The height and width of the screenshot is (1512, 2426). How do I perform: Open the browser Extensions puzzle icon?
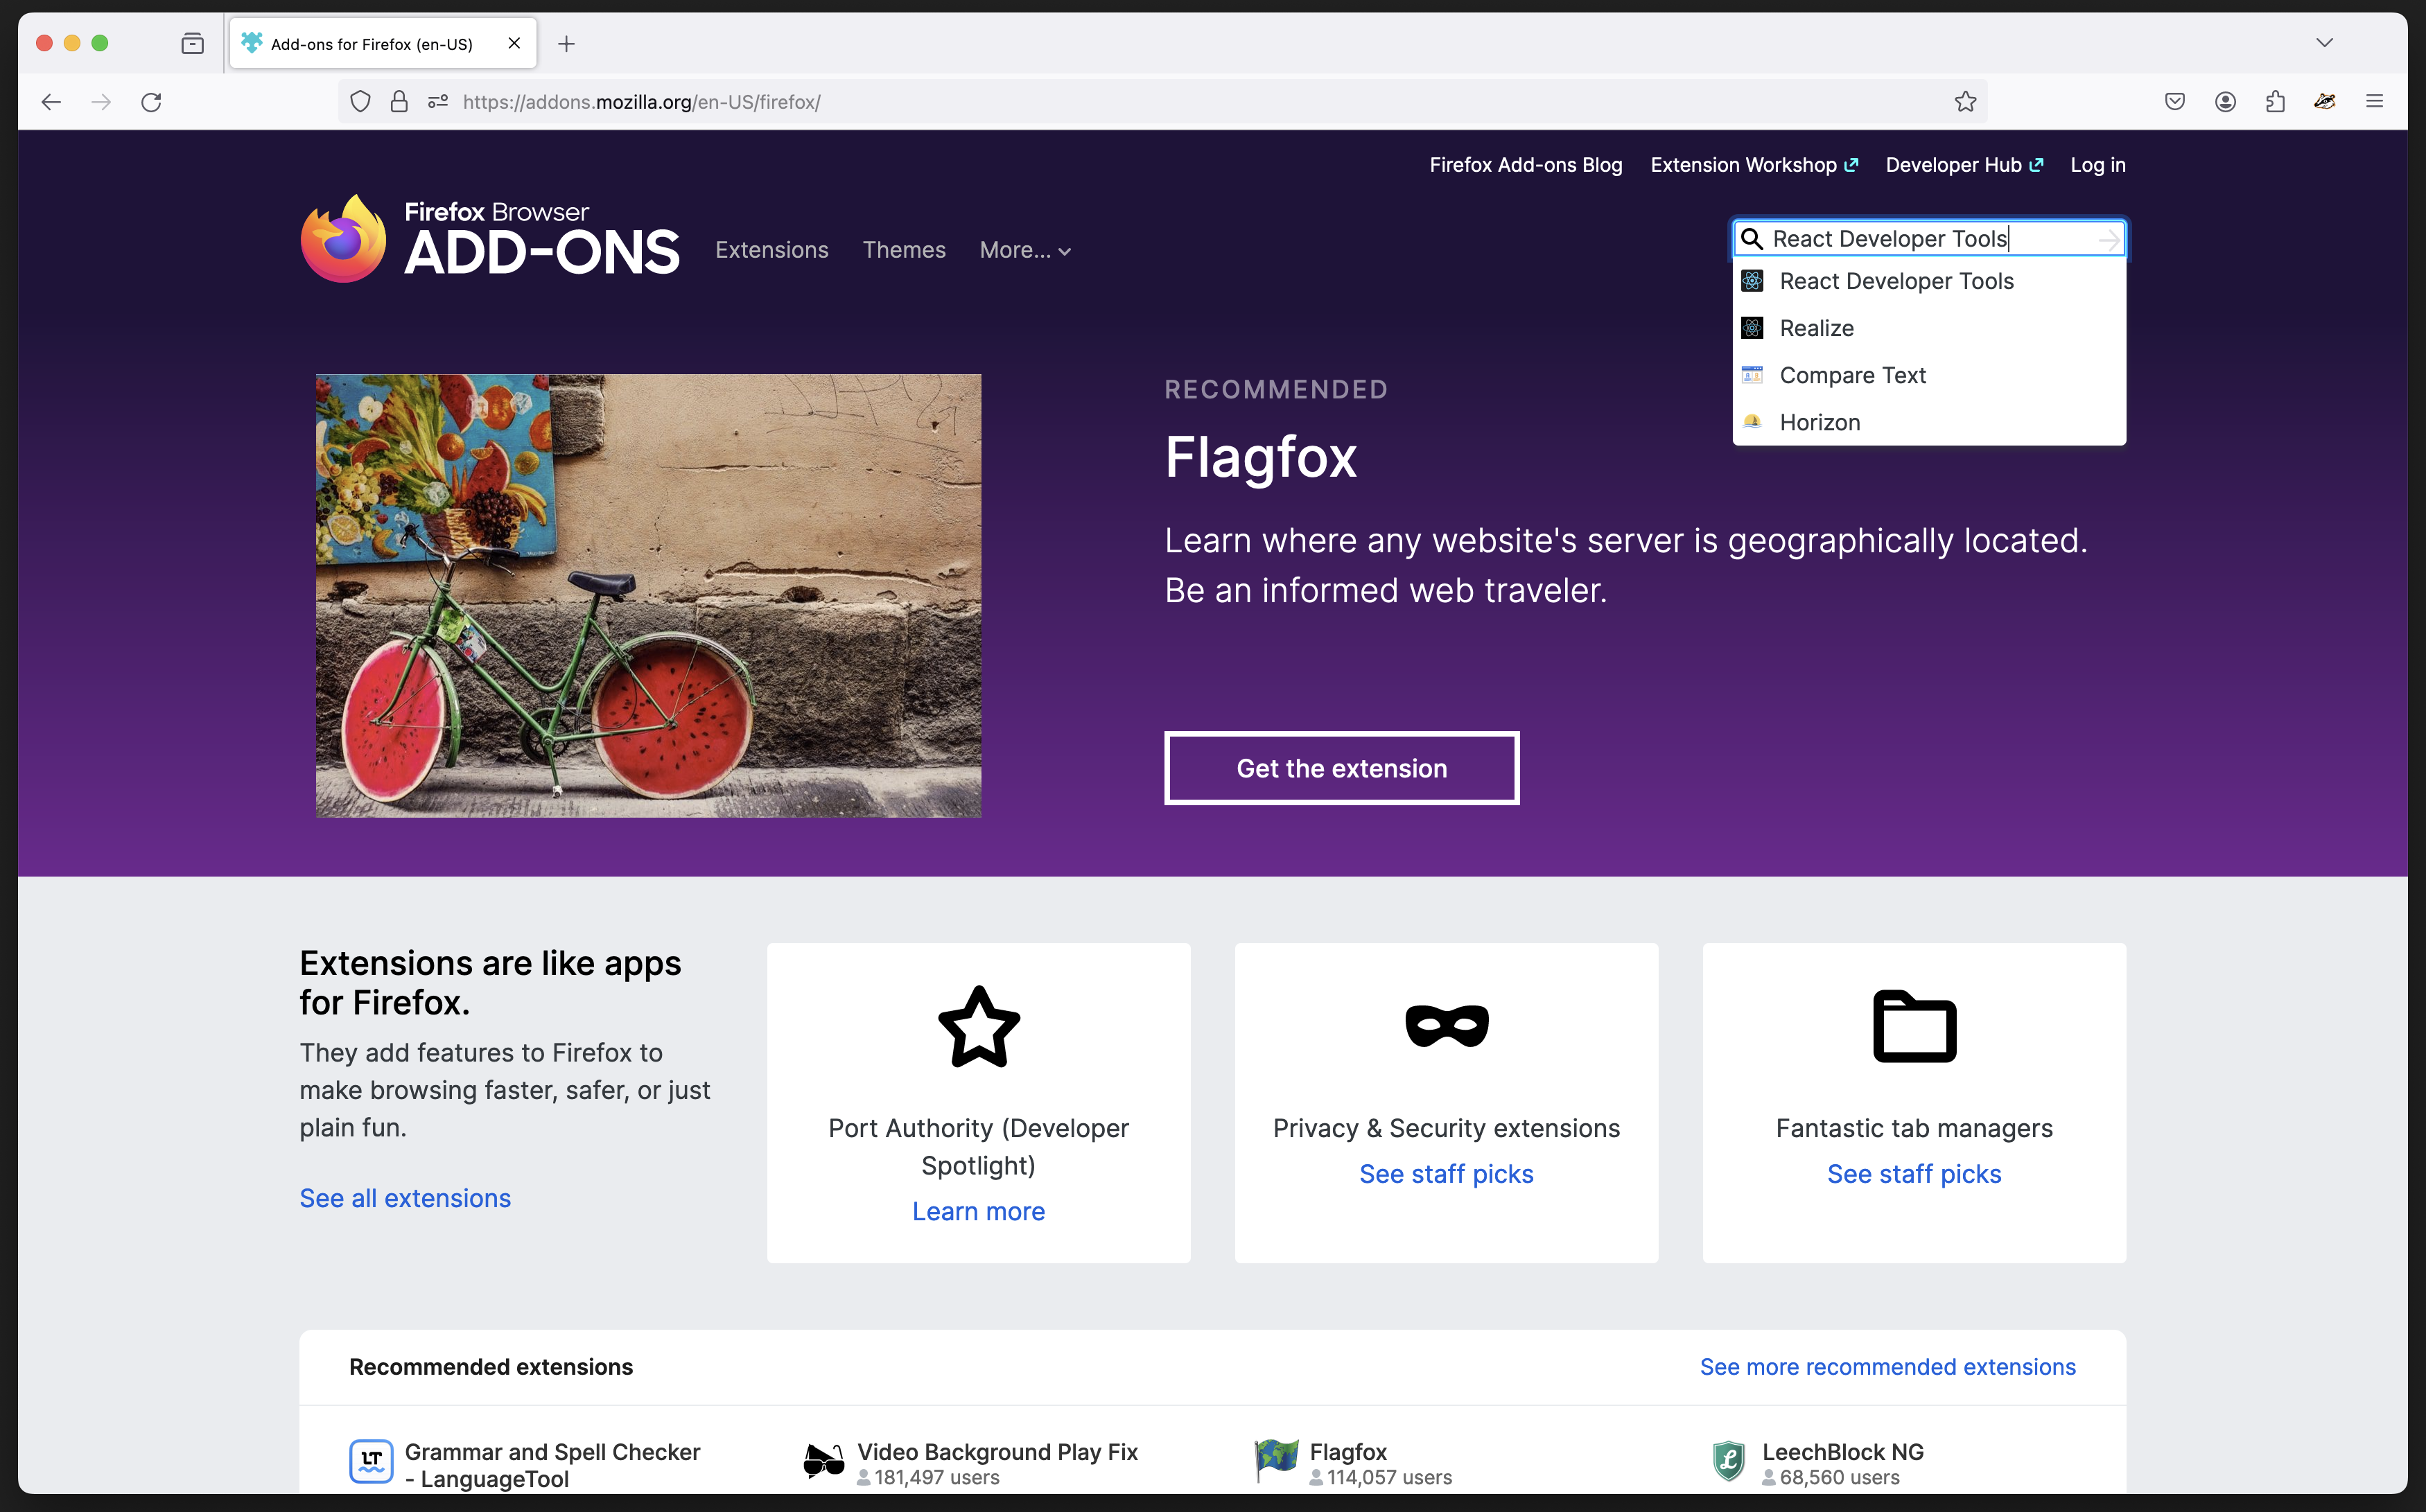click(2275, 102)
